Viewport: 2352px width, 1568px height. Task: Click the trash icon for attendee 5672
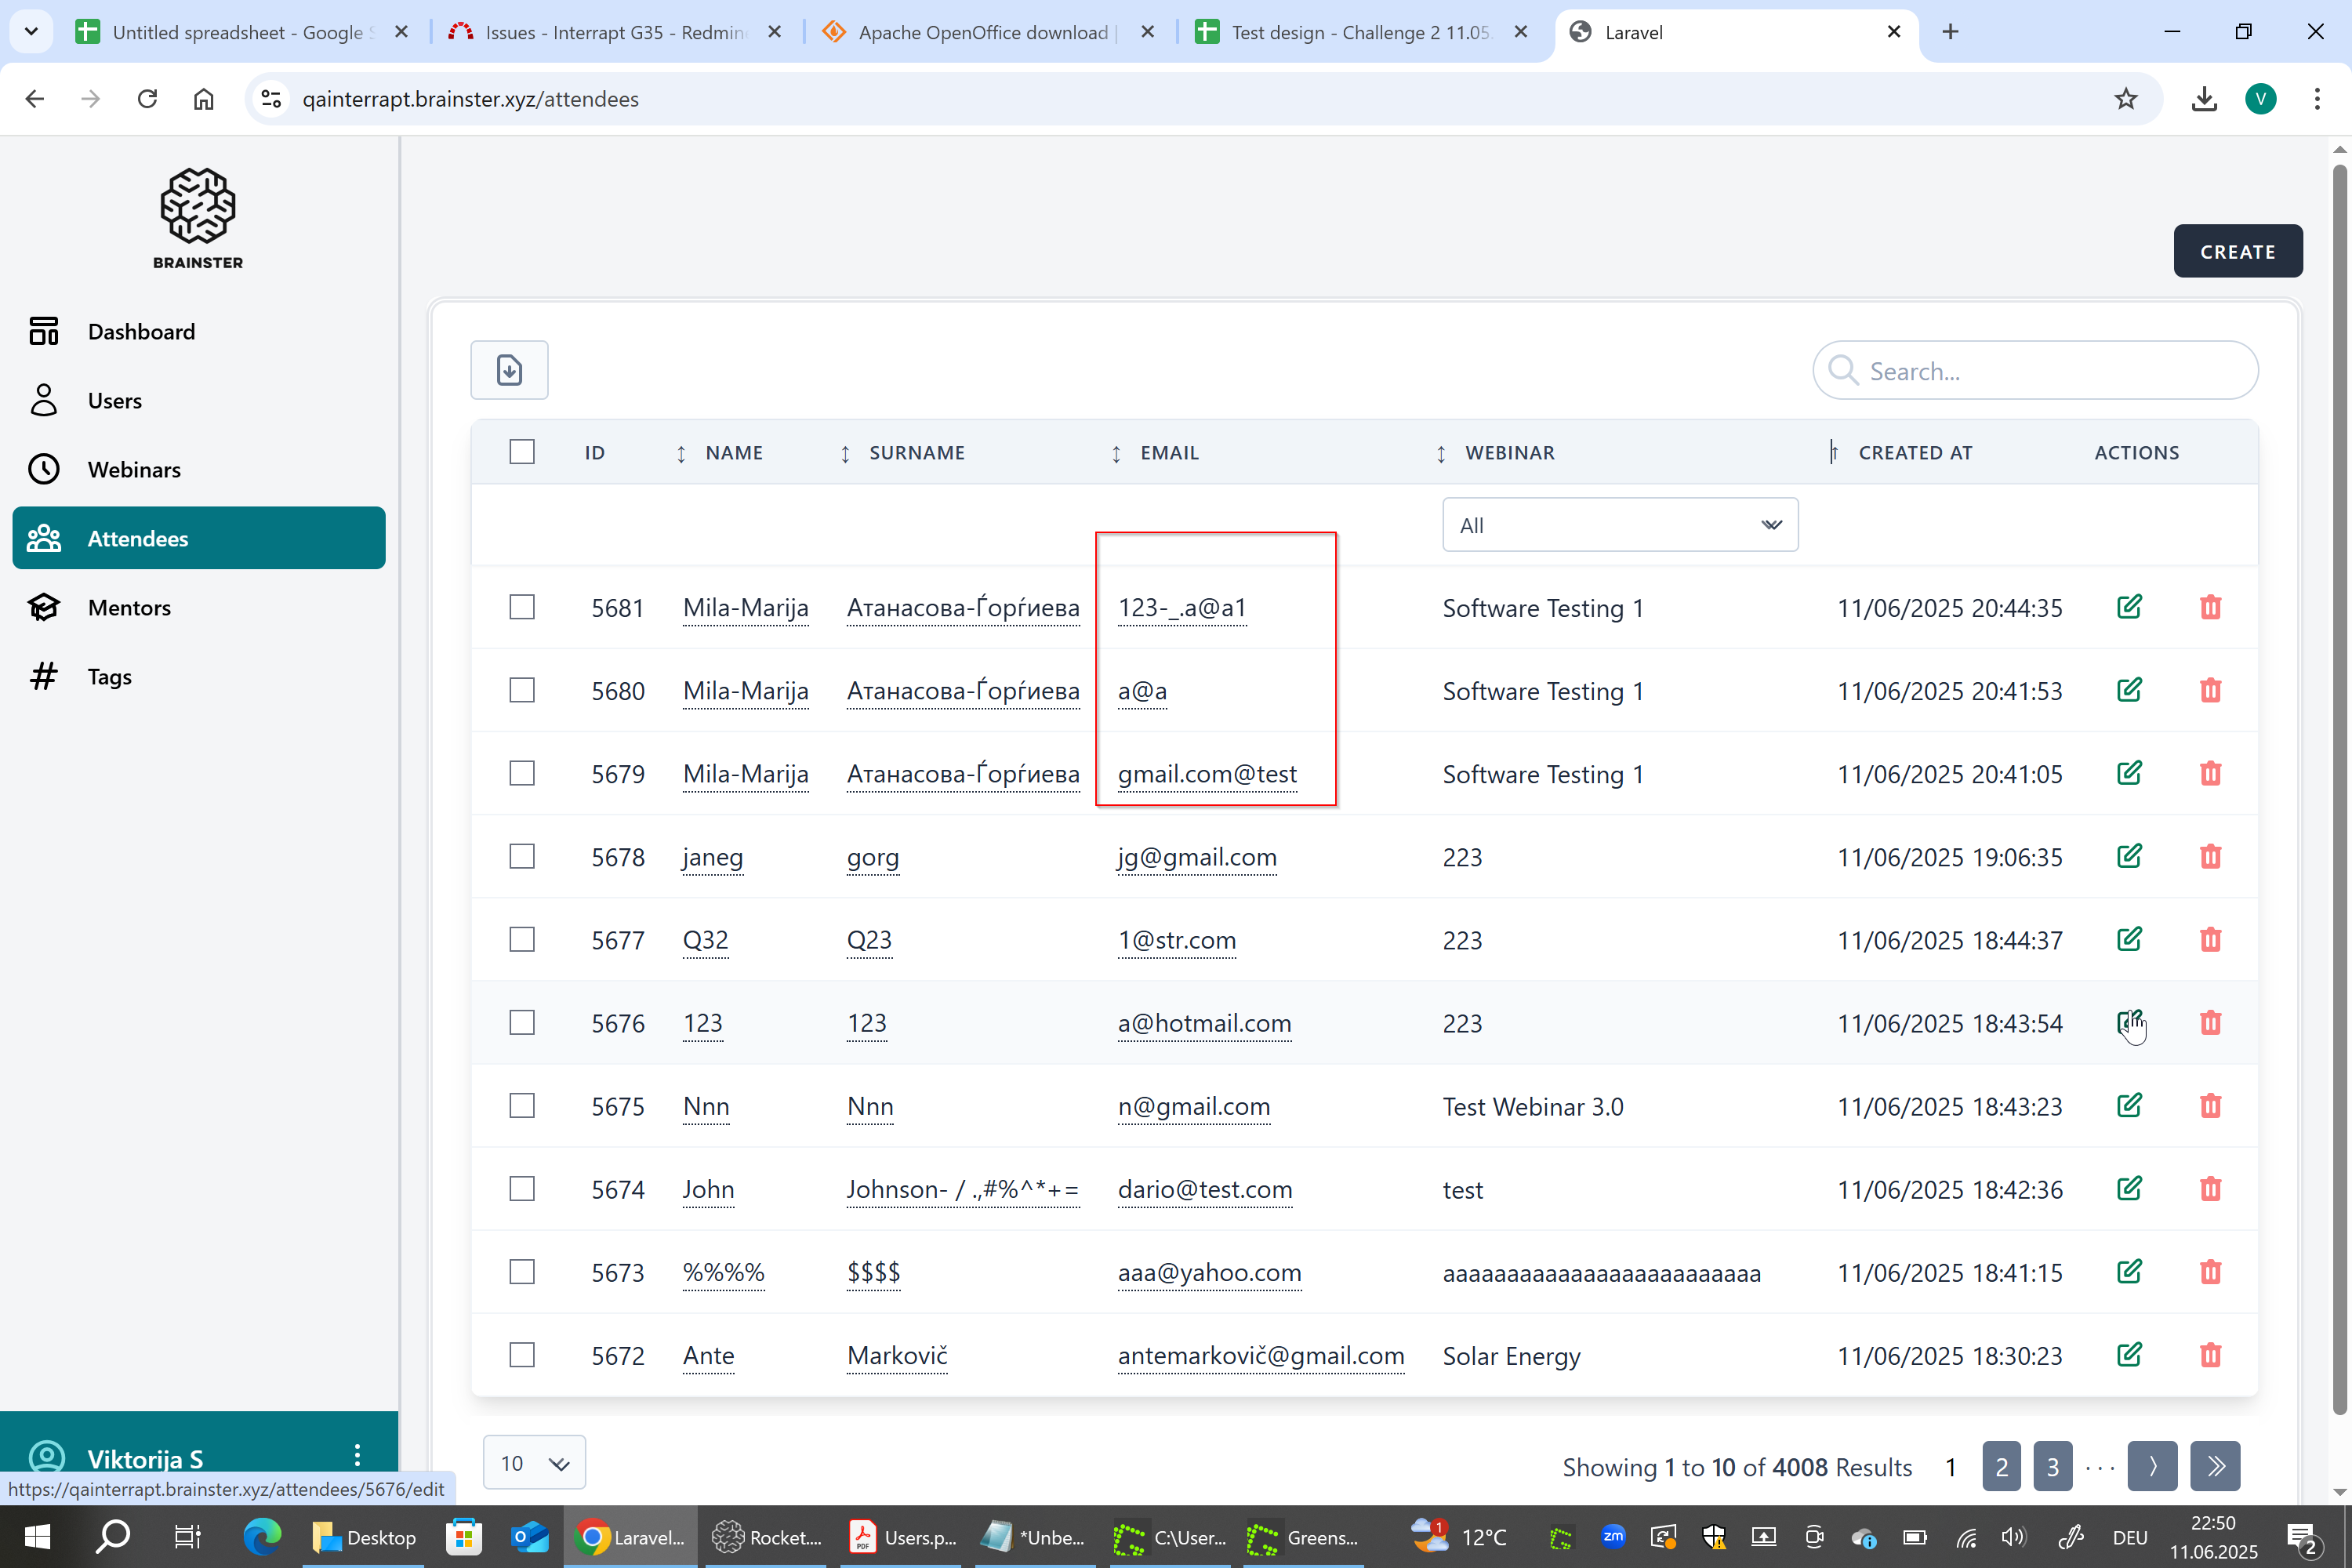[x=2210, y=1355]
